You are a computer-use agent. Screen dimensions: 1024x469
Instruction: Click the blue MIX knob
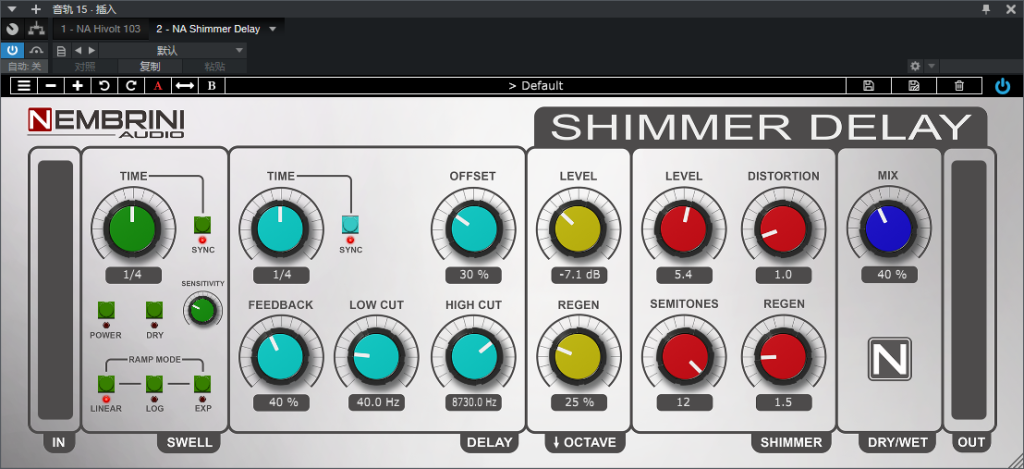(889, 230)
